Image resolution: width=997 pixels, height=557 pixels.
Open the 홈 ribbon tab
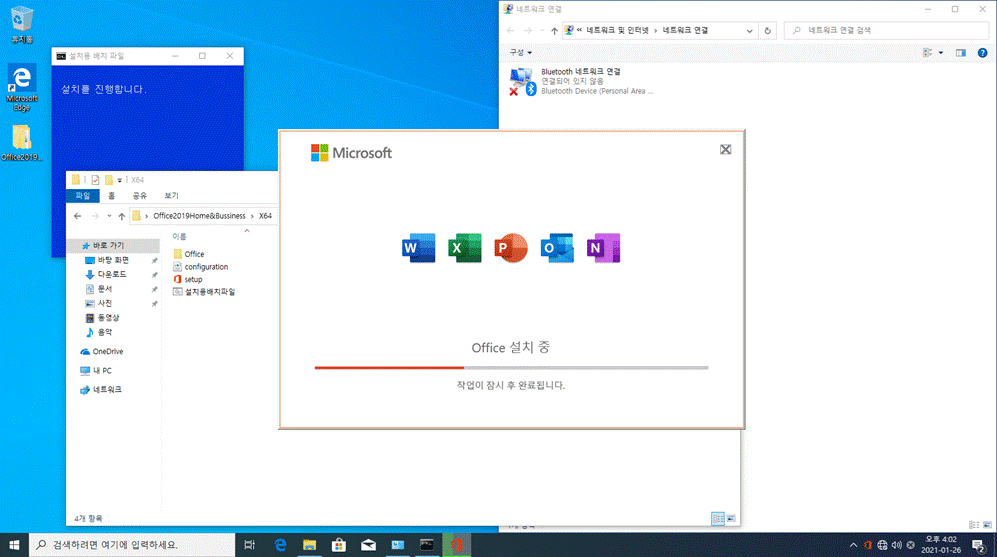[111, 196]
